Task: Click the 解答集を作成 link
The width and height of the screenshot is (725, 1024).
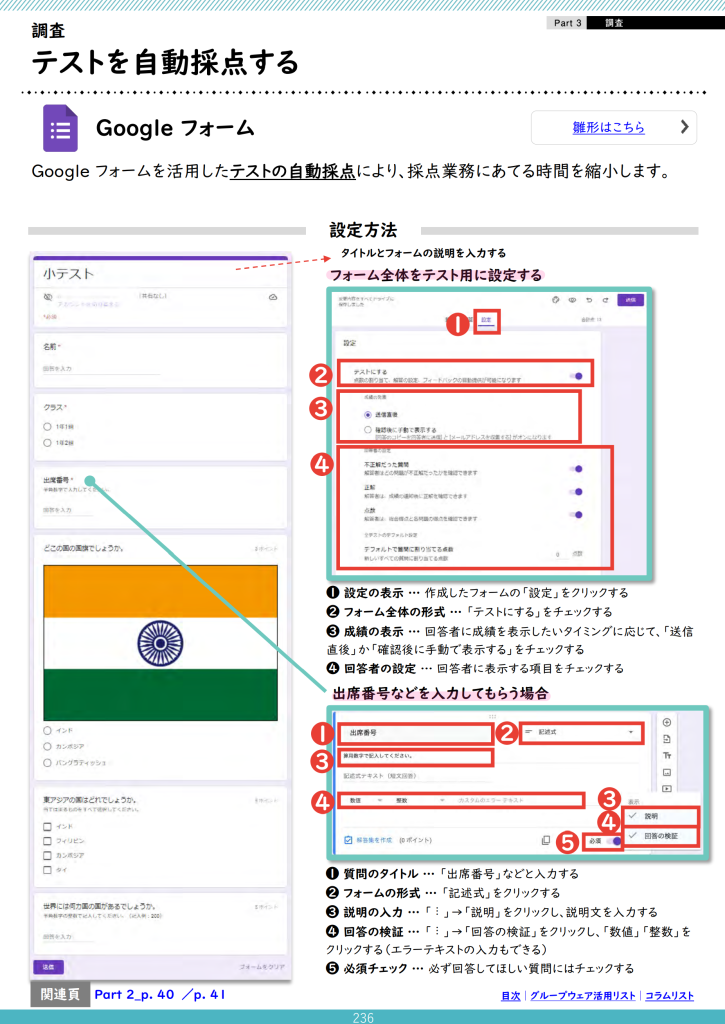Action: pos(374,840)
